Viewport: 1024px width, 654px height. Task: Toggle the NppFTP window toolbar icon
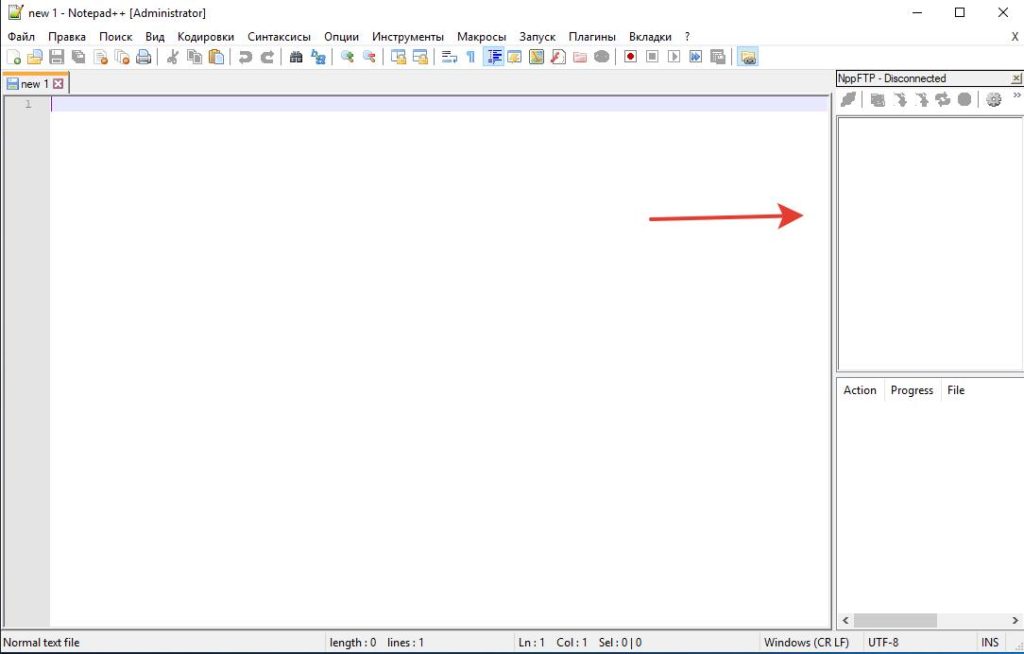pyautogui.click(x=748, y=57)
